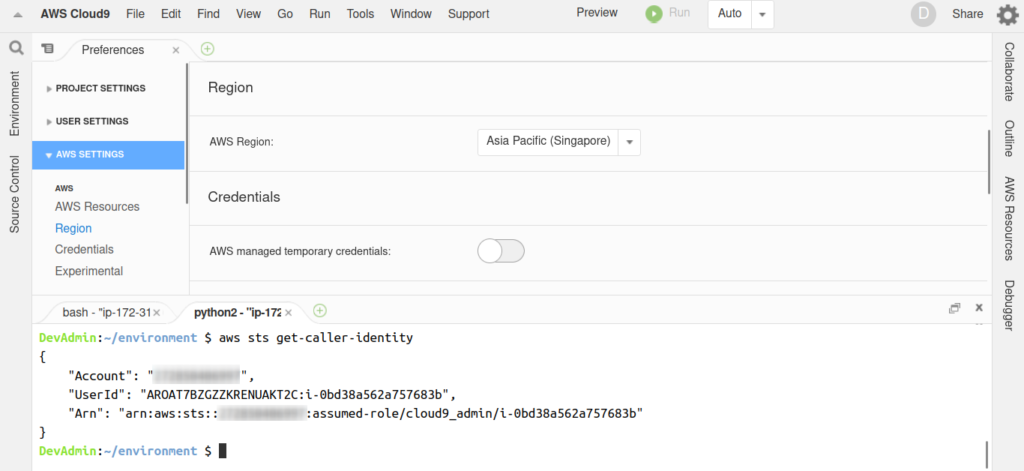Click the Preview button
This screenshot has width=1024, height=471.
pyautogui.click(x=597, y=12)
